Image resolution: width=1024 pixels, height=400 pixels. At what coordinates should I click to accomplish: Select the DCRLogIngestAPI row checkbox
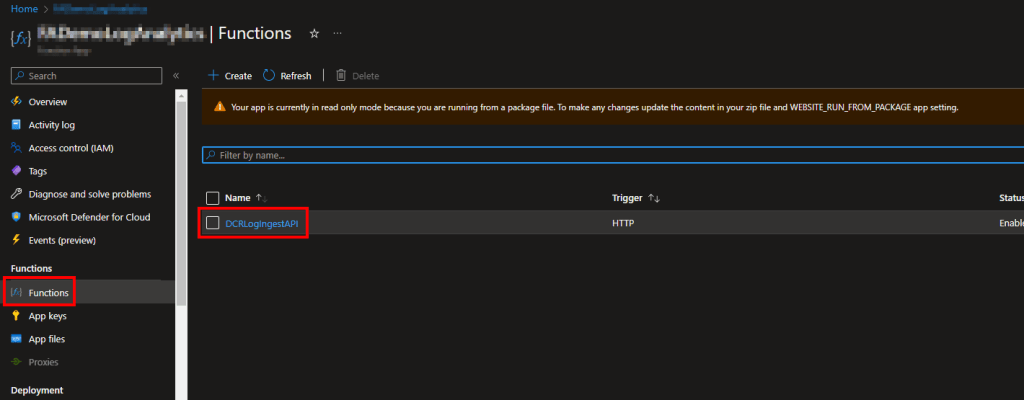[x=212, y=223]
